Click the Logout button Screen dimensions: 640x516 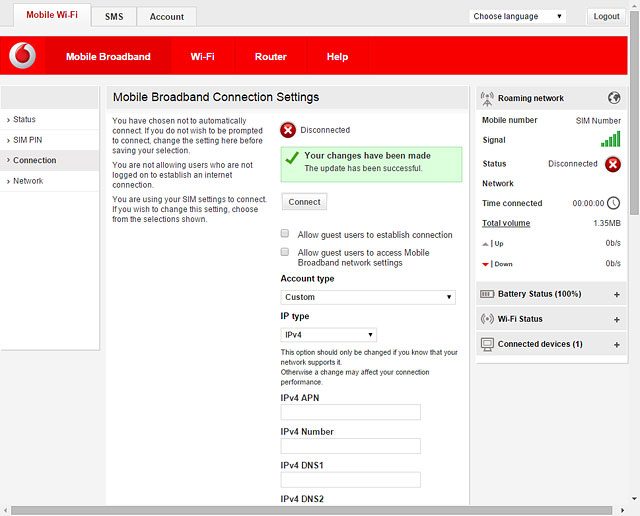606,16
